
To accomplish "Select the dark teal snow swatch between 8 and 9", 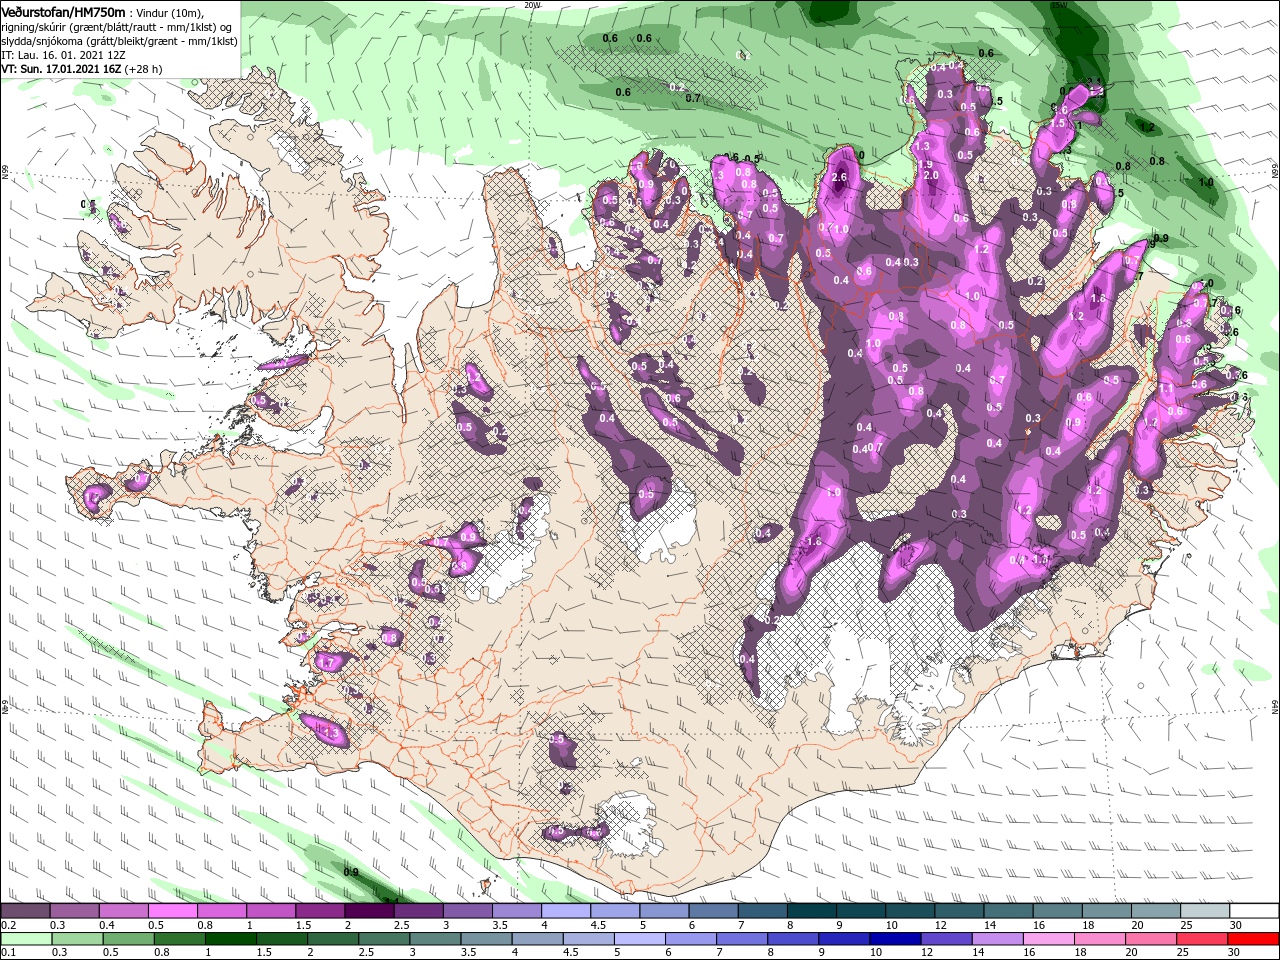I will pos(812,911).
